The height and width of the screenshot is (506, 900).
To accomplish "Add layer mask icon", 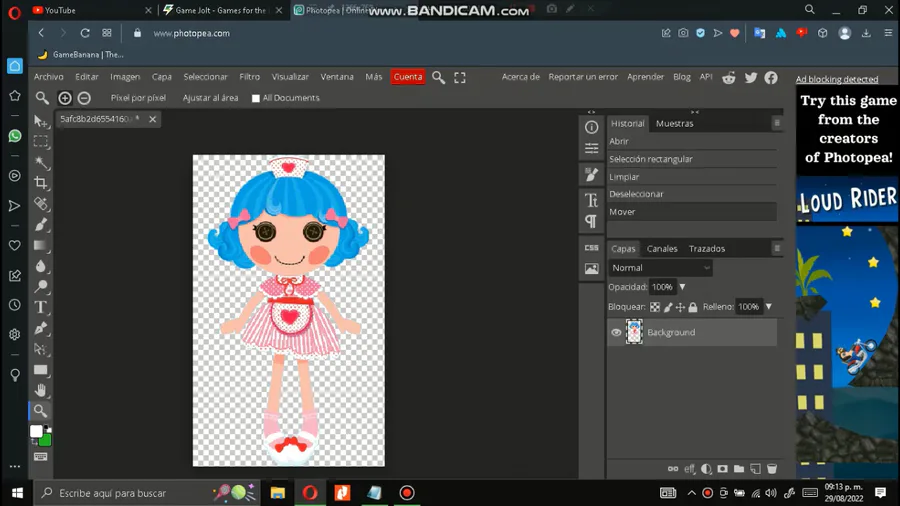I will (x=723, y=469).
